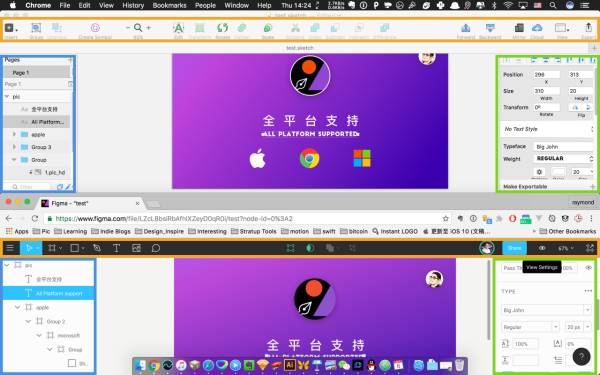Click the Create Symbol icon in Sketch

95,28
